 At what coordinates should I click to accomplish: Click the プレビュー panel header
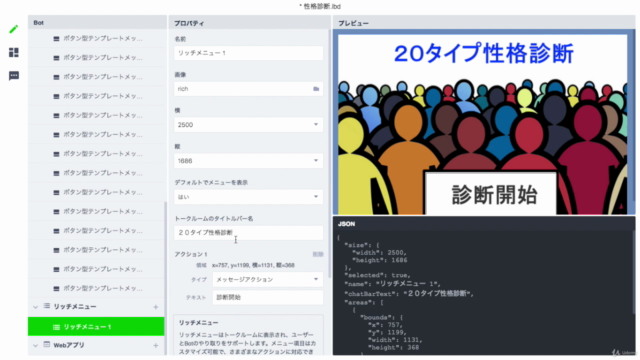click(484, 23)
